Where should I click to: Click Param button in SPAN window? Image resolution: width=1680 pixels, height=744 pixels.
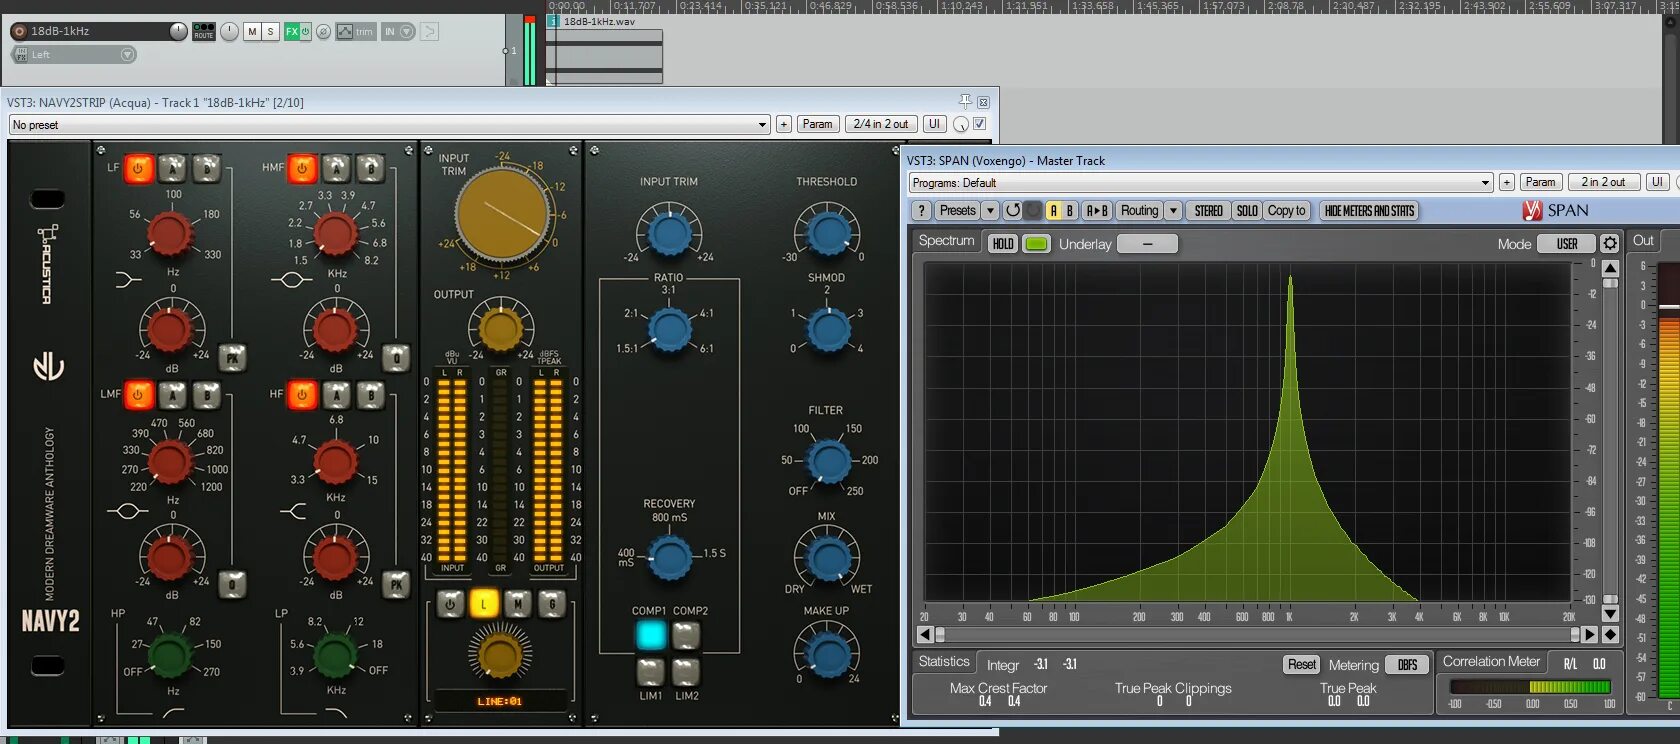(x=1540, y=182)
